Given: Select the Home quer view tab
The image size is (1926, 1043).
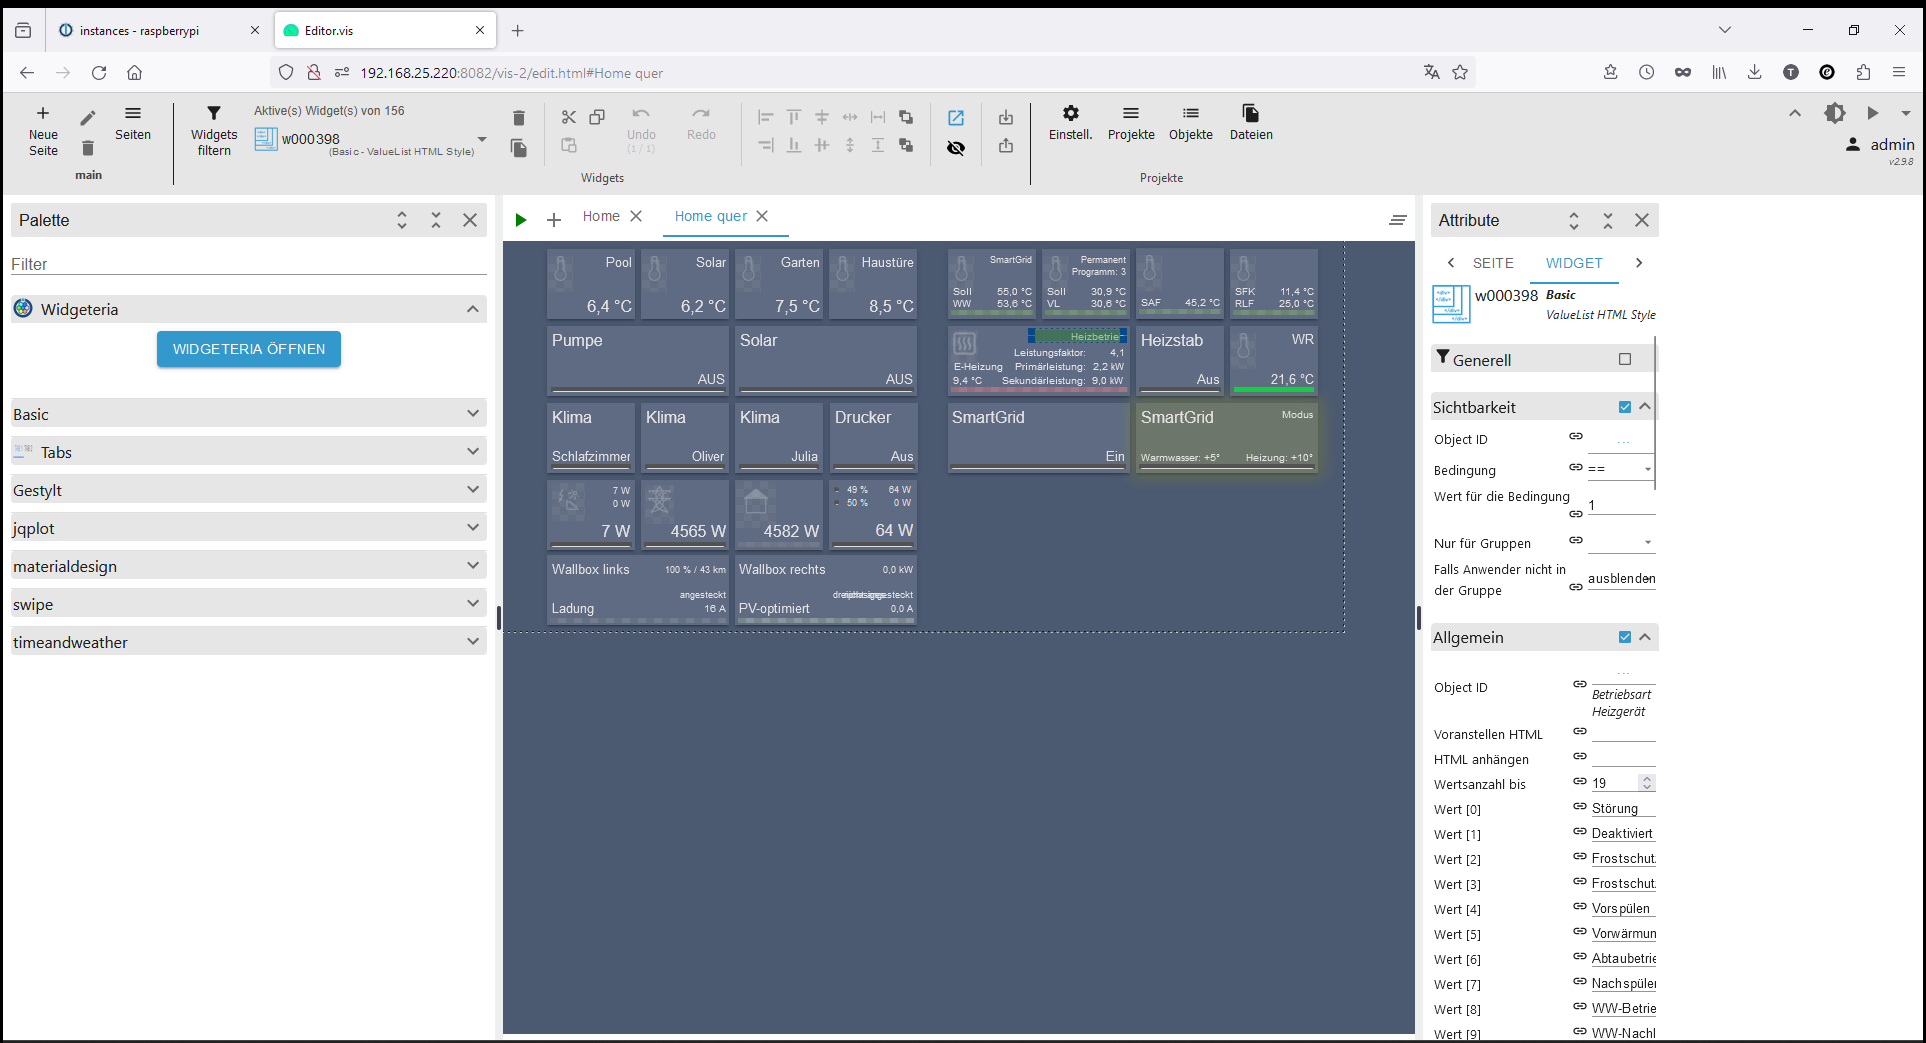Looking at the screenshot, I should point(710,216).
